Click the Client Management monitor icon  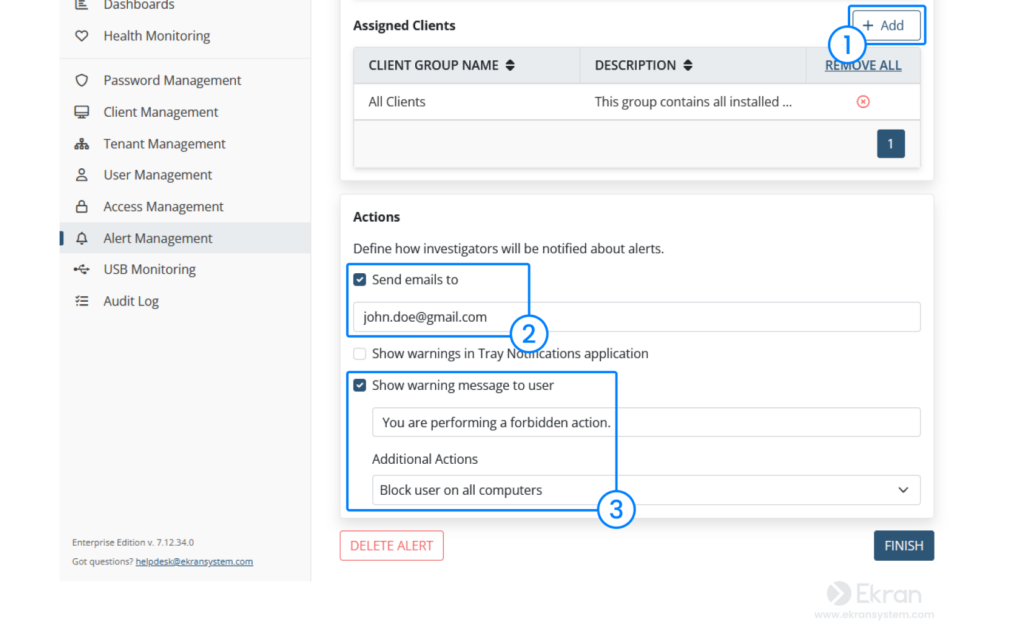82,112
